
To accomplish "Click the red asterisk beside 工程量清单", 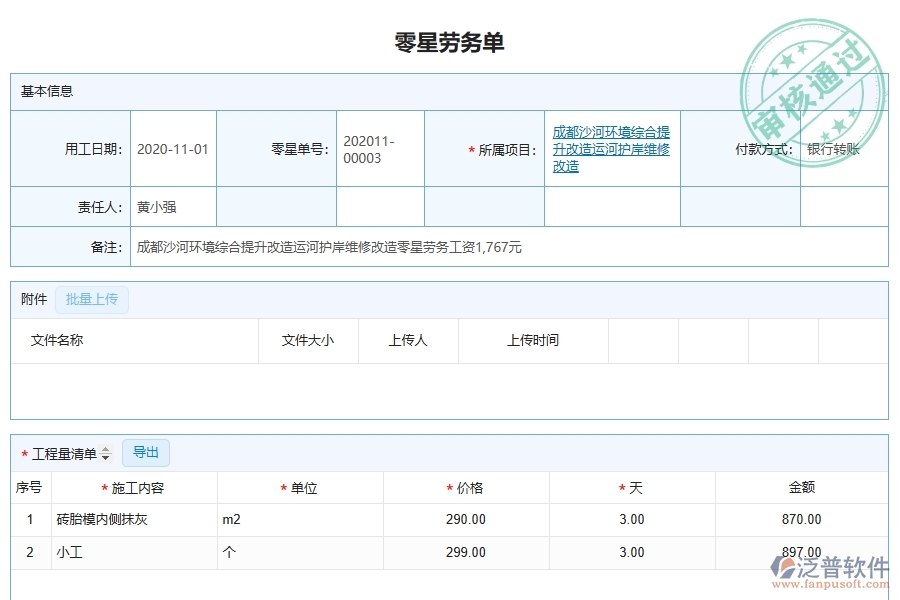I will (x=22, y=453).
